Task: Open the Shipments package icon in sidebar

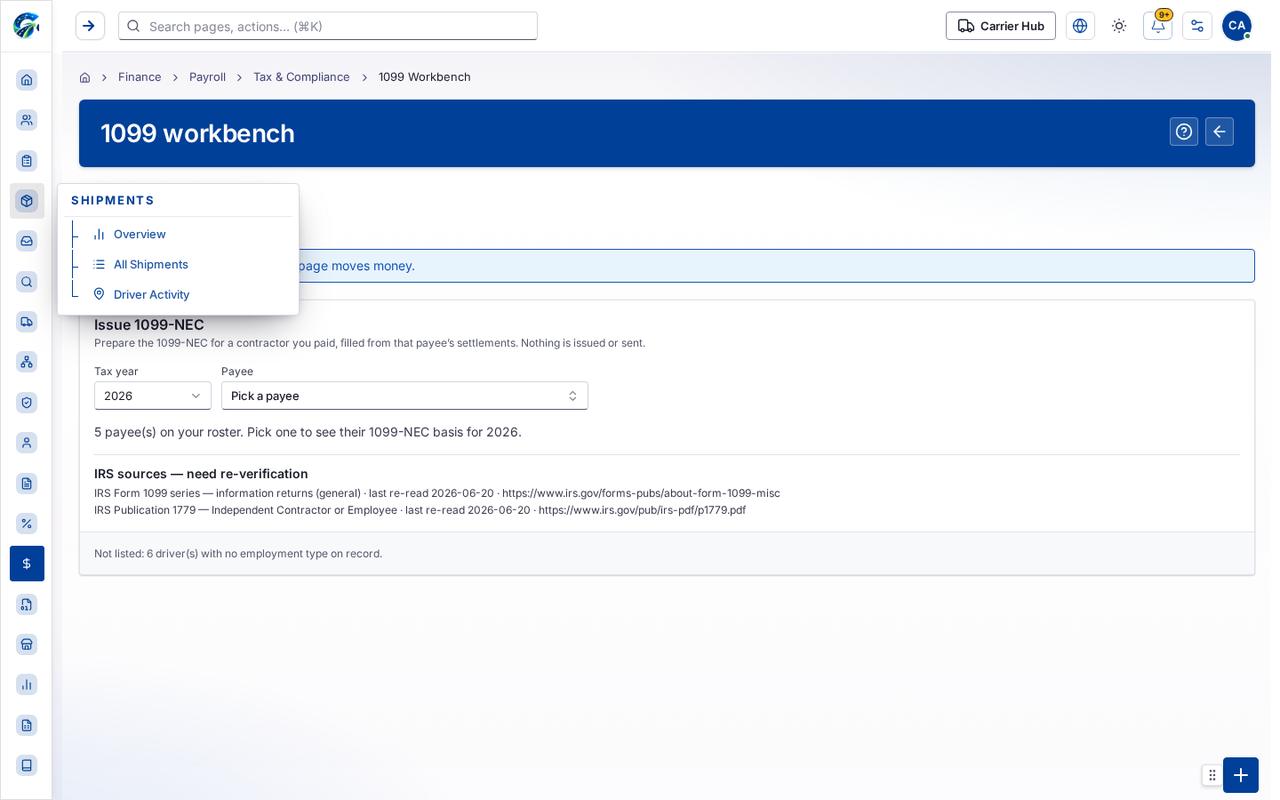Action: 27,201
